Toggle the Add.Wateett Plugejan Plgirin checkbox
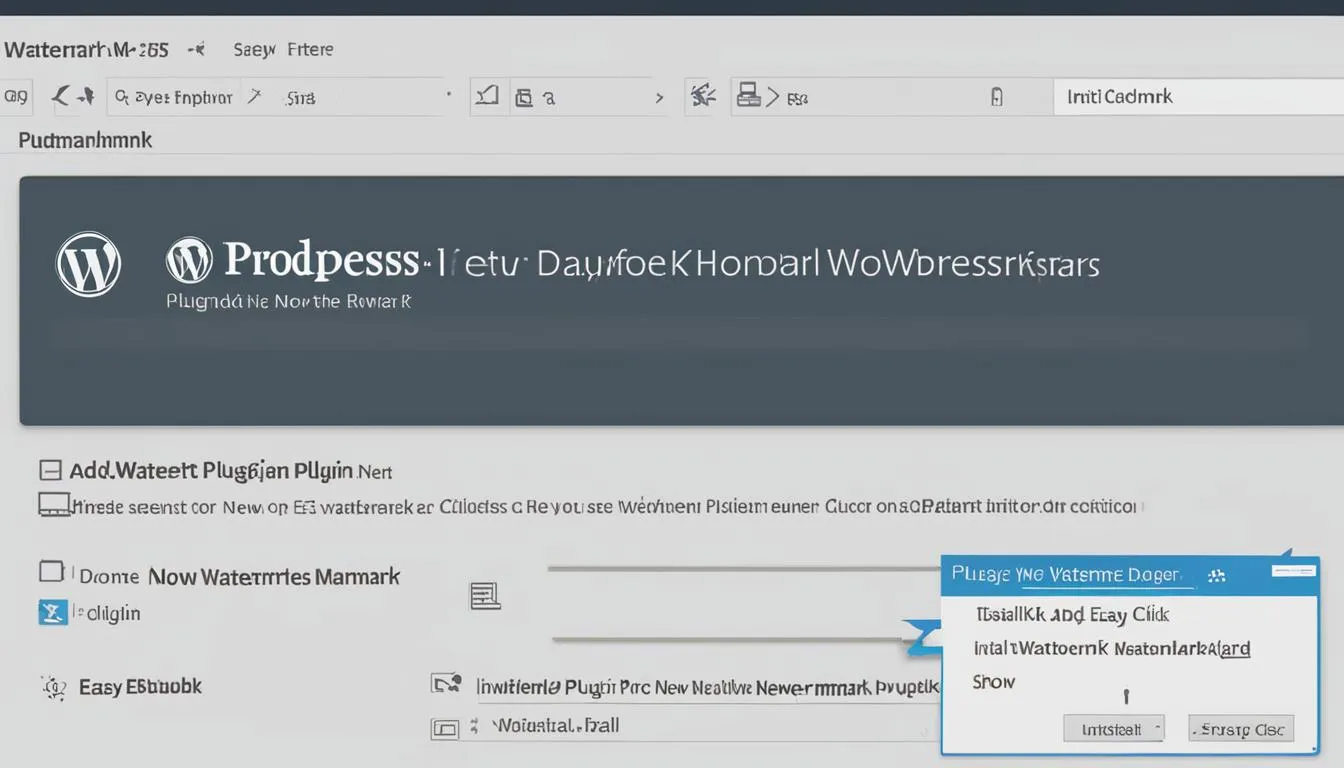The height and width of the screenshot is (768, 1344). pyautogui.click(x=50, y=470)
